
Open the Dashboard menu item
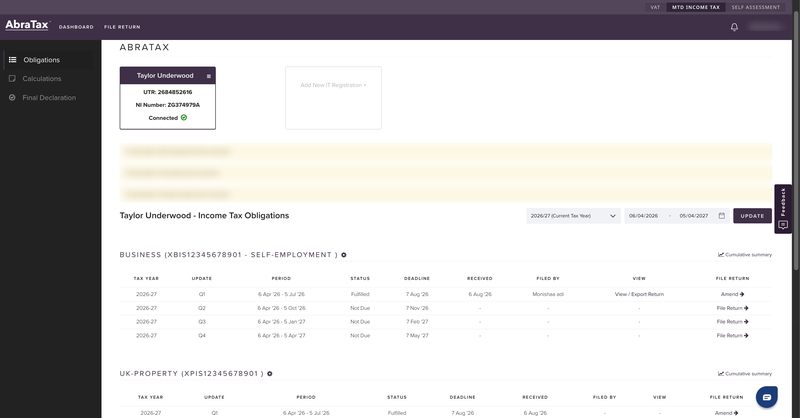(76, 27)
